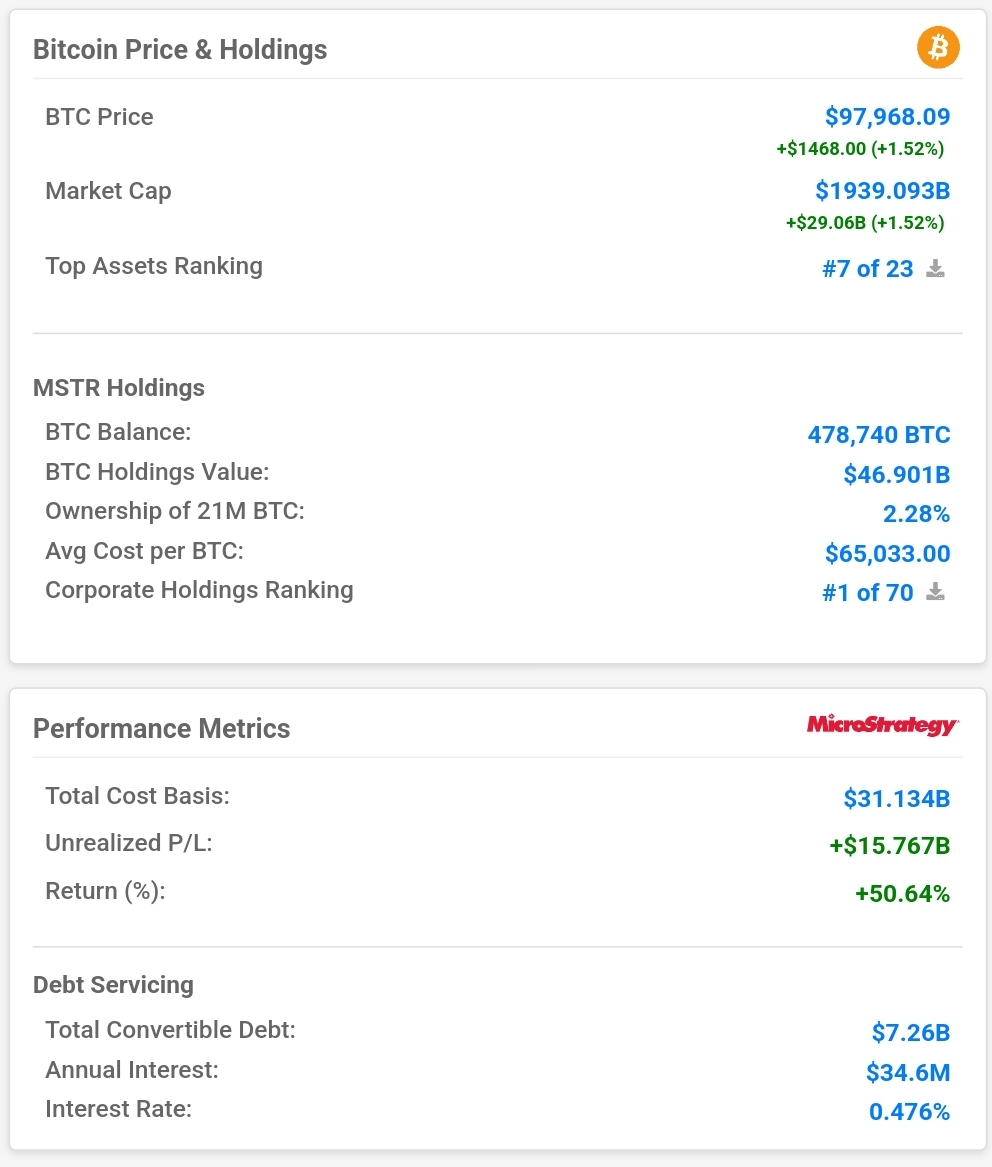Open the #1 of 70 ranking link

point(867,592)
